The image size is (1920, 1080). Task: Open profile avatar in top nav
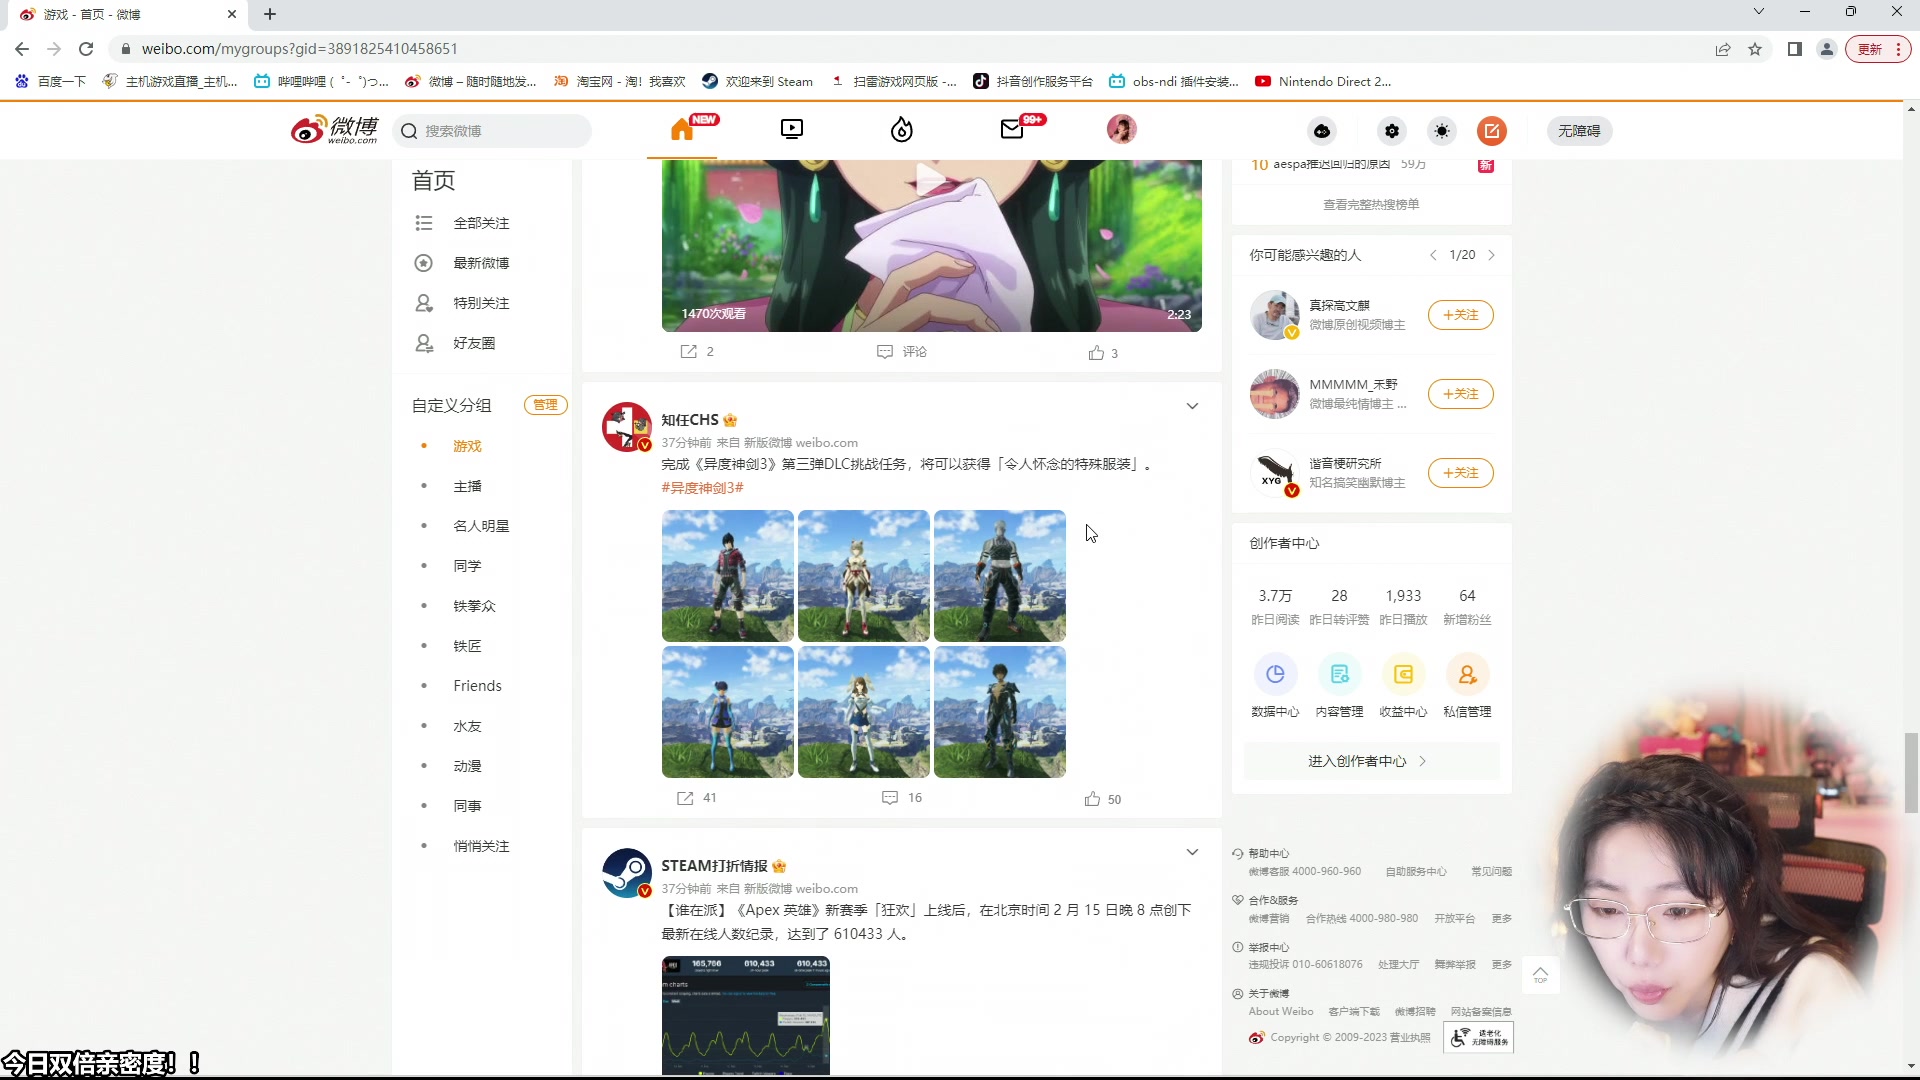[x=1122, y=129]
